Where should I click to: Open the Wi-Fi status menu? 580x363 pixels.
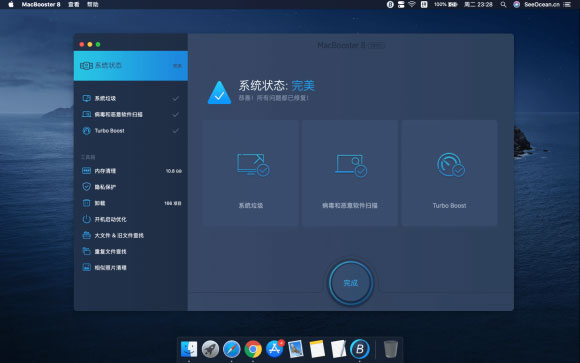pos(412,4)
